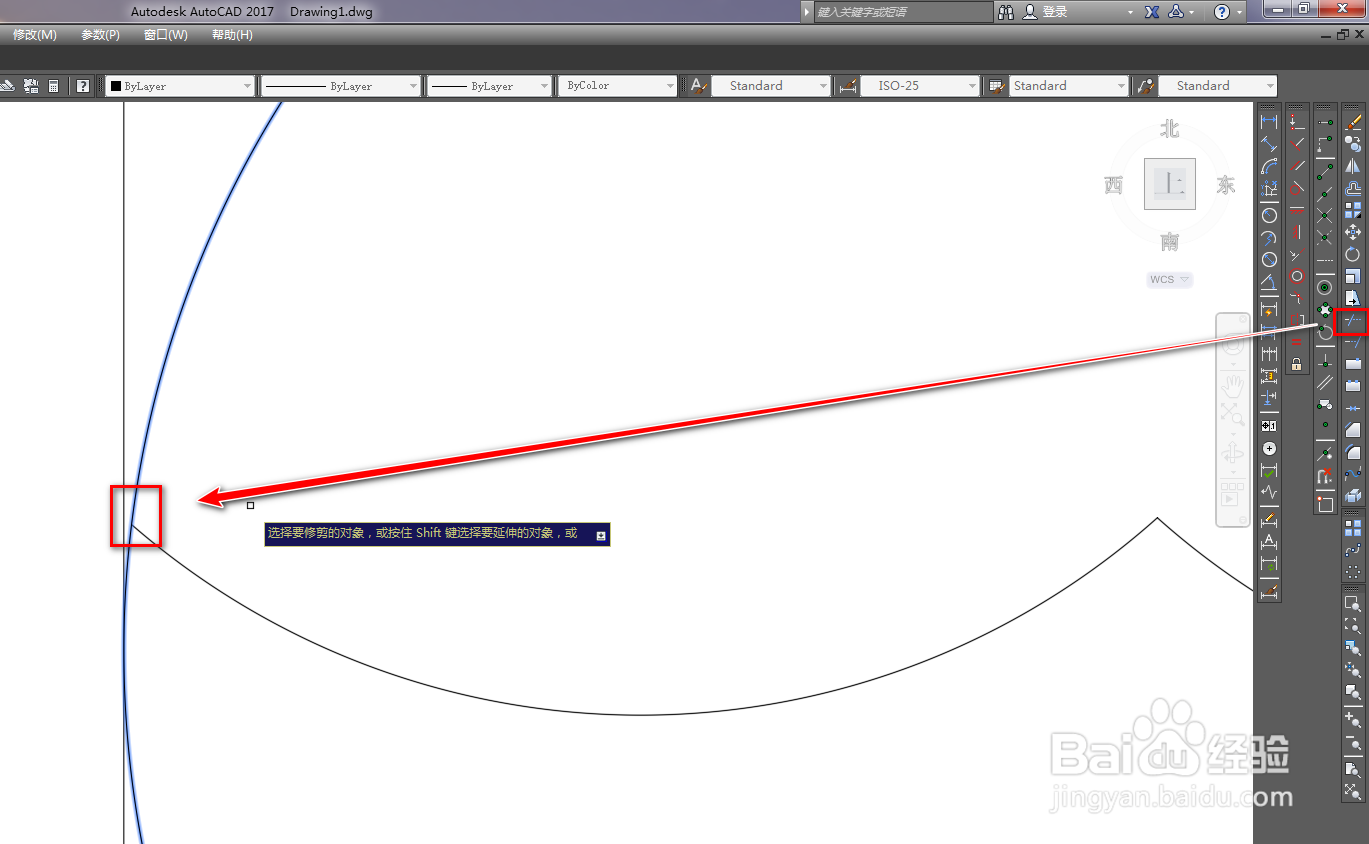Expand the command prompt options arrow
Screen dimensions: 1369x844
(601, 535)
